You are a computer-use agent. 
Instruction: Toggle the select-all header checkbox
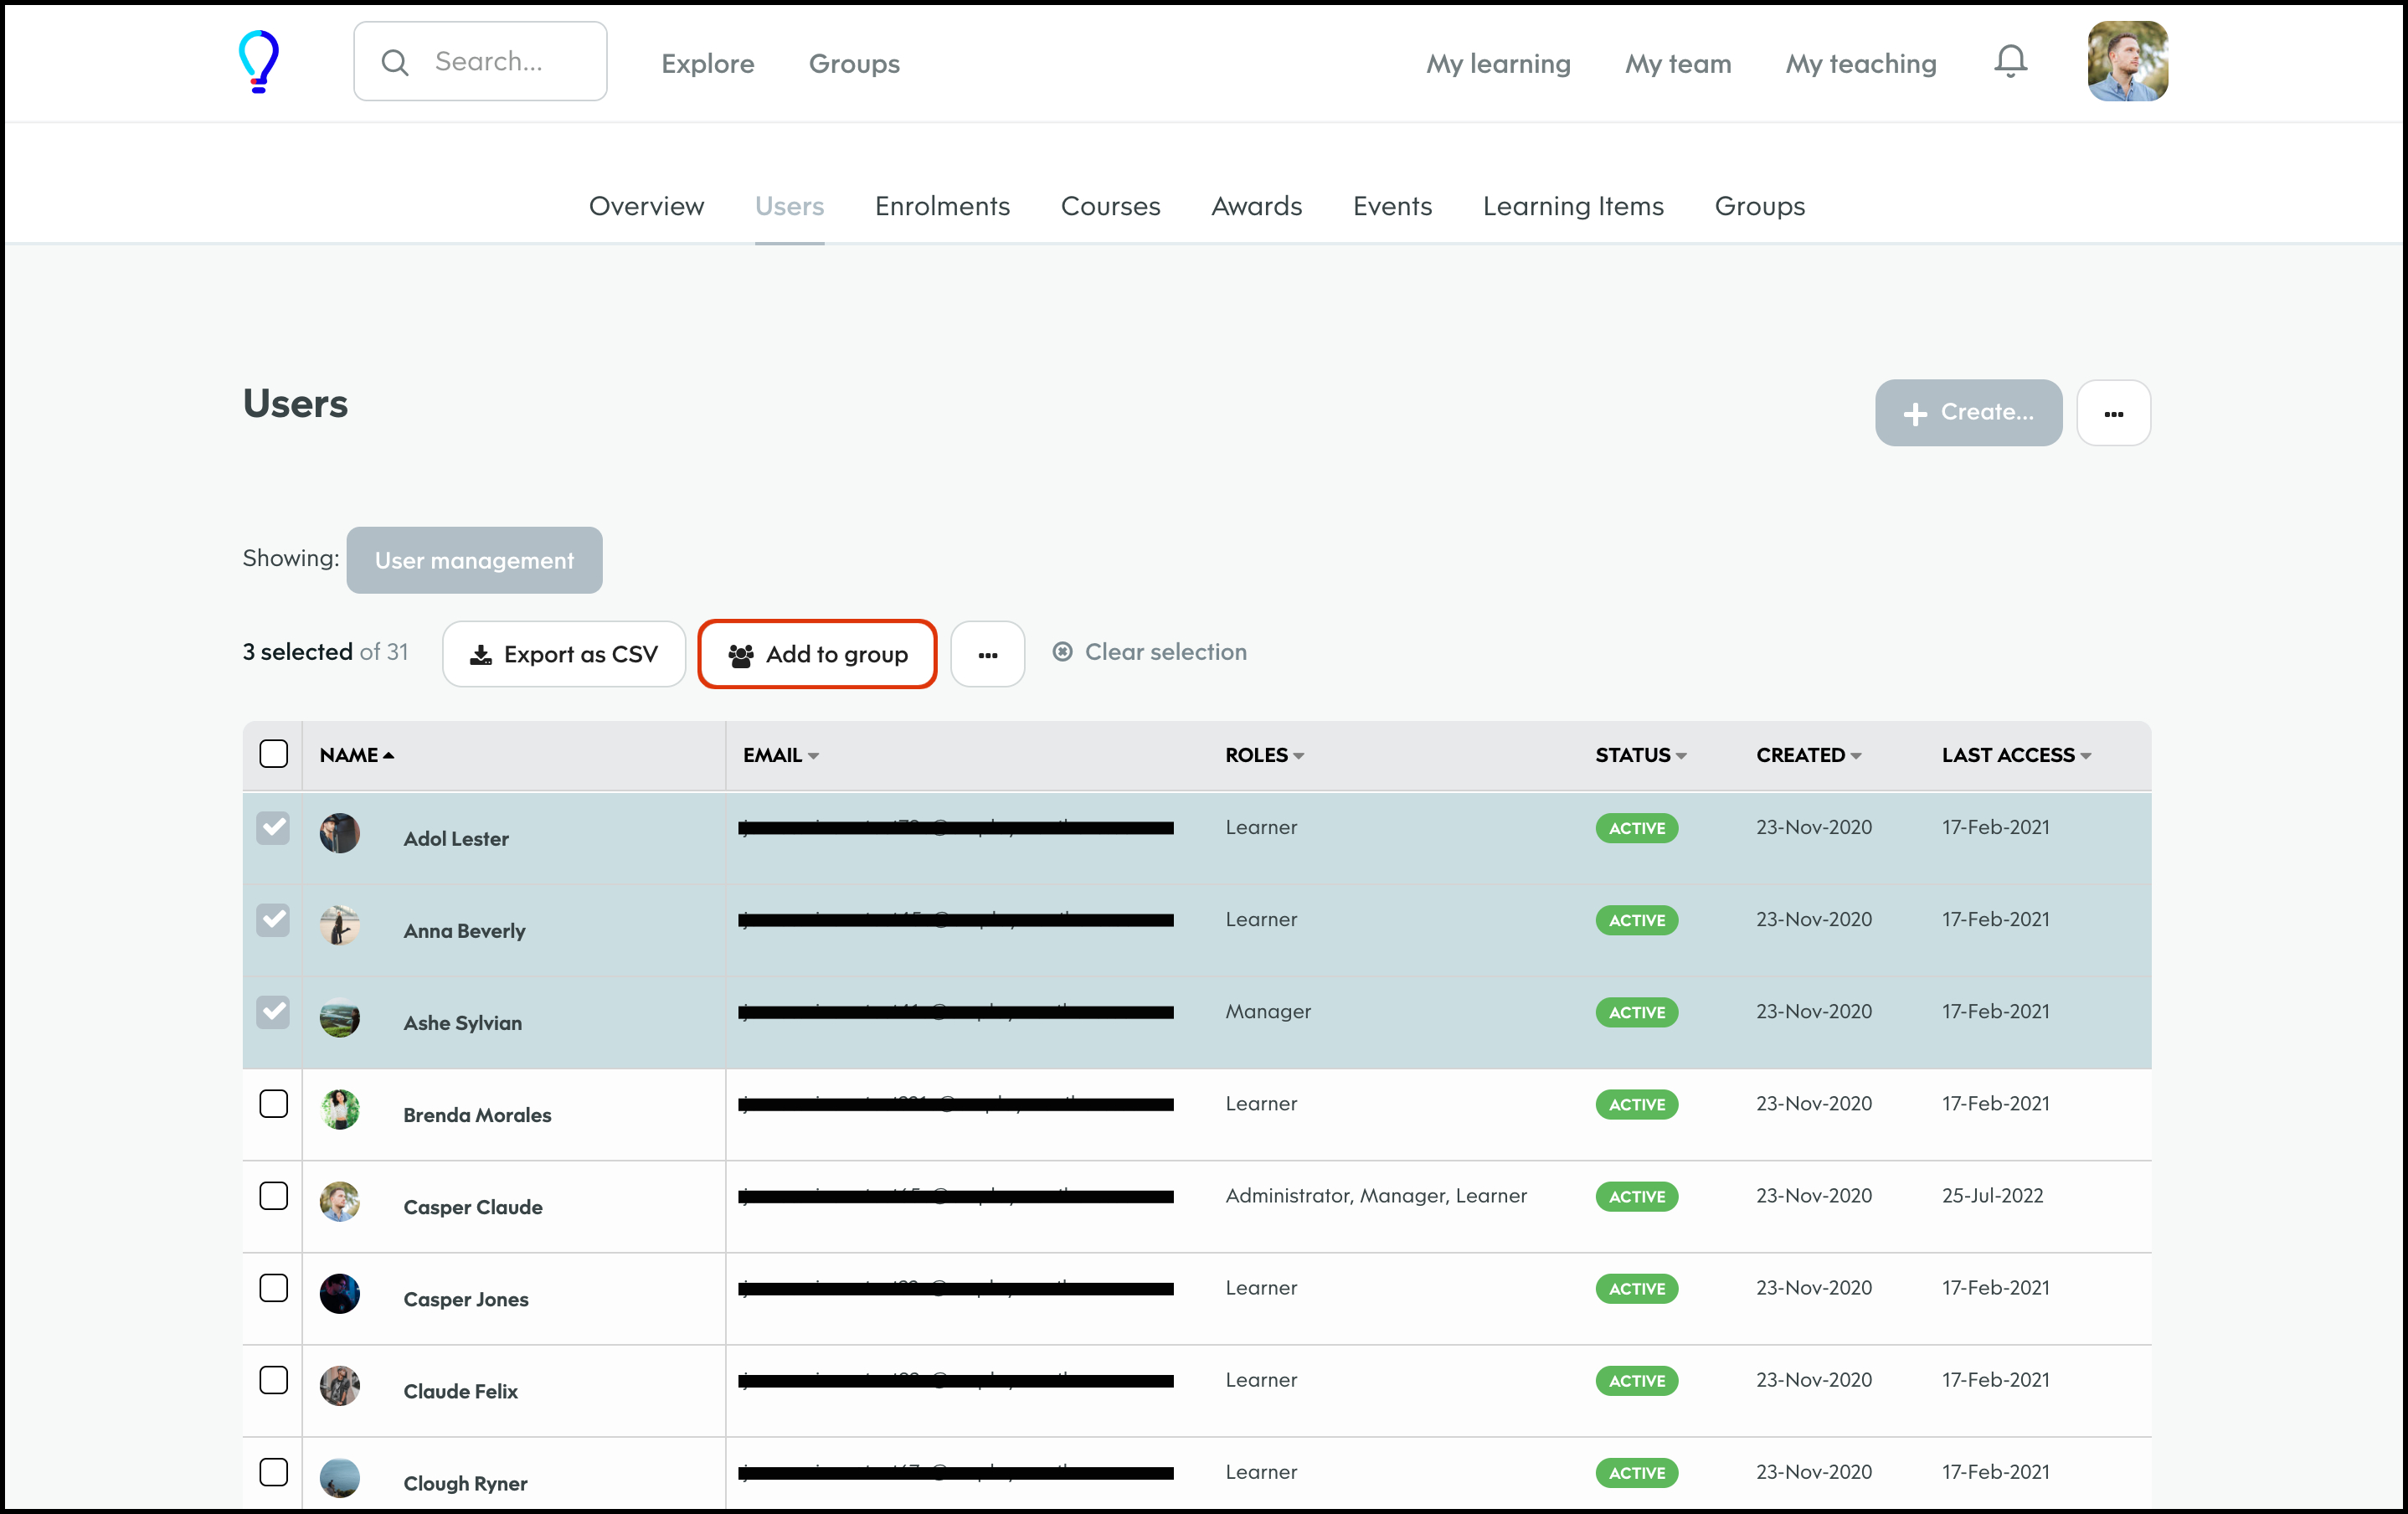point(273,754)
